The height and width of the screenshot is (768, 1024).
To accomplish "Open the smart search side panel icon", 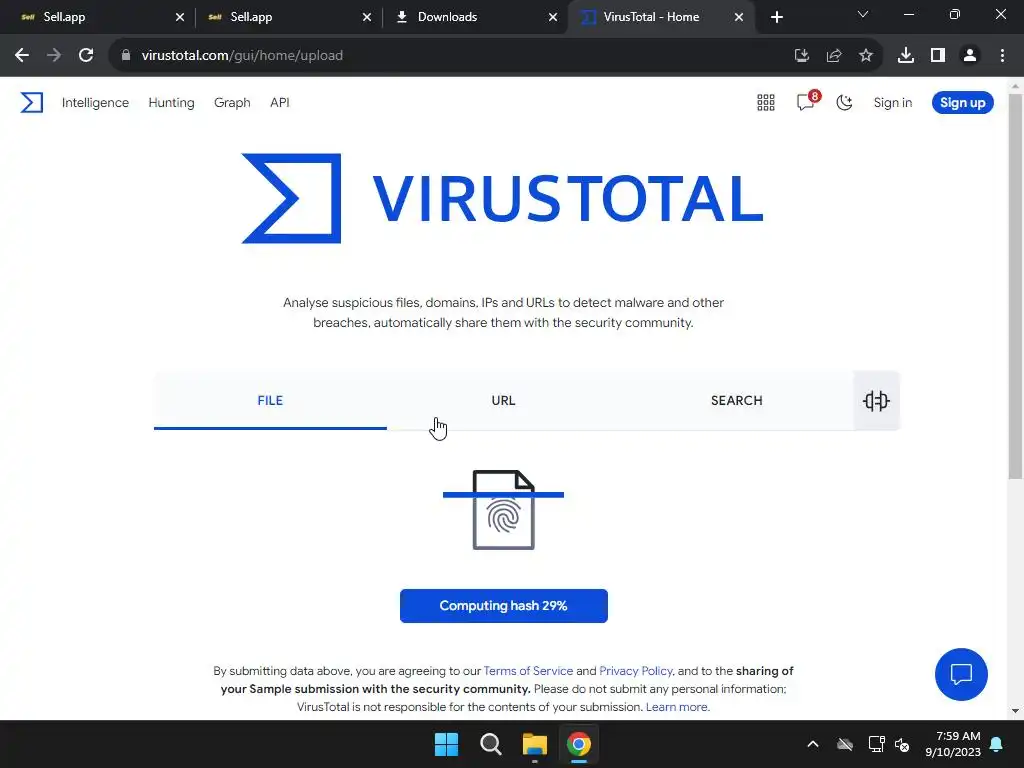I will [876, 400].
